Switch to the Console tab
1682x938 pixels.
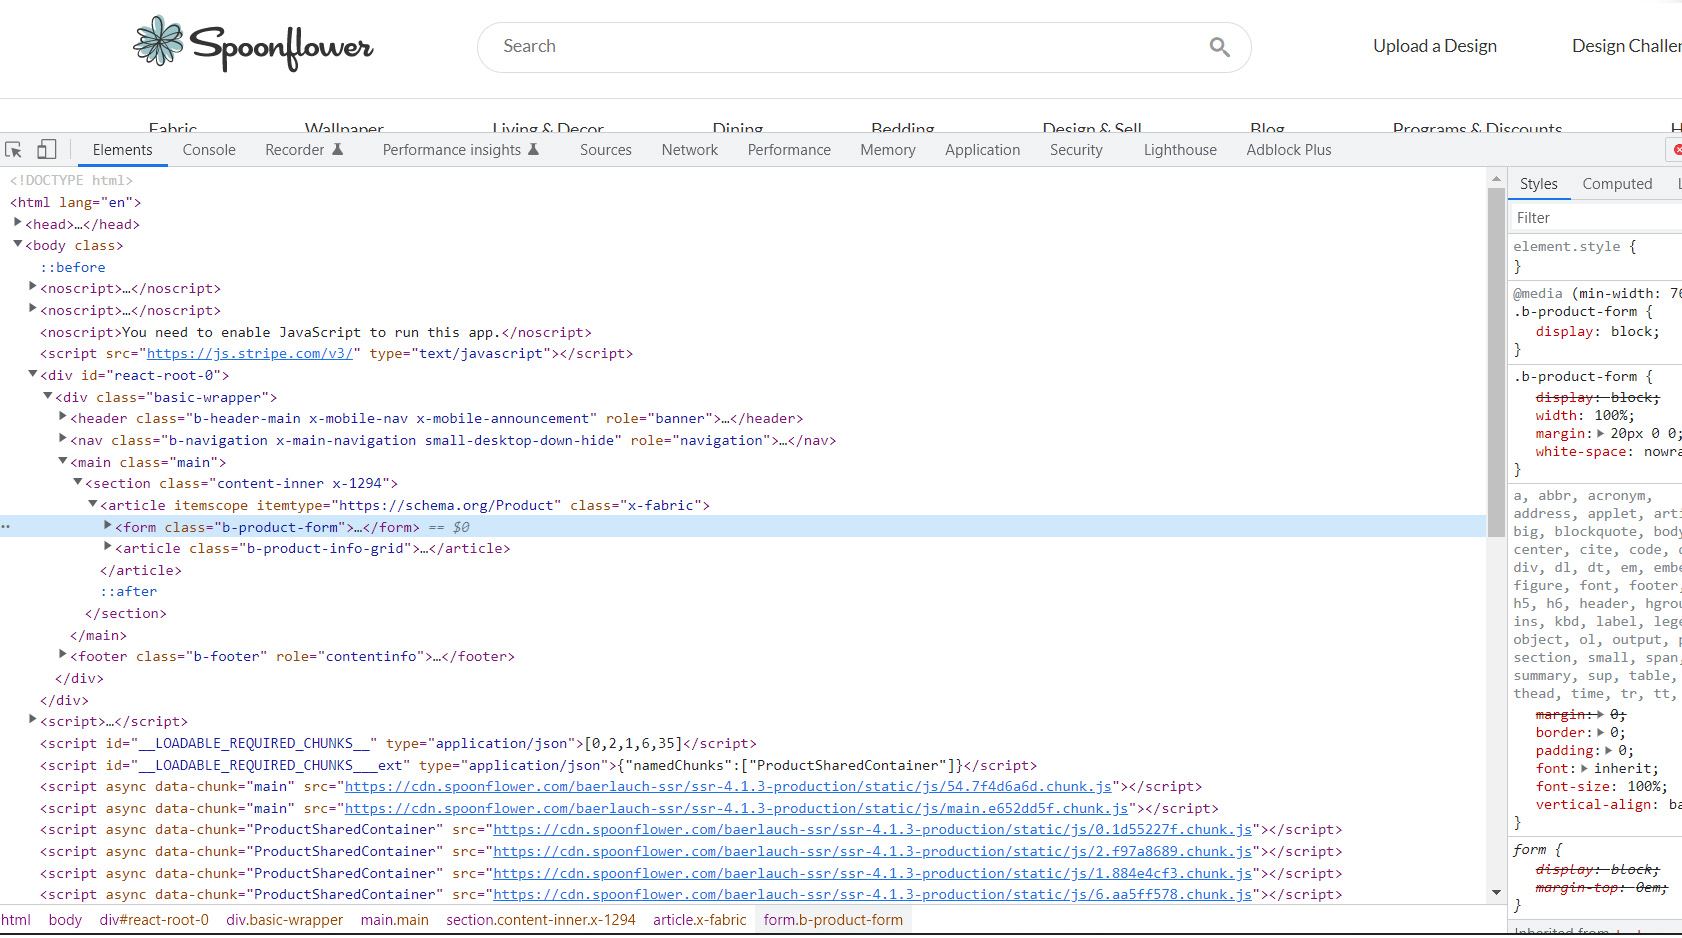[209, 150]
